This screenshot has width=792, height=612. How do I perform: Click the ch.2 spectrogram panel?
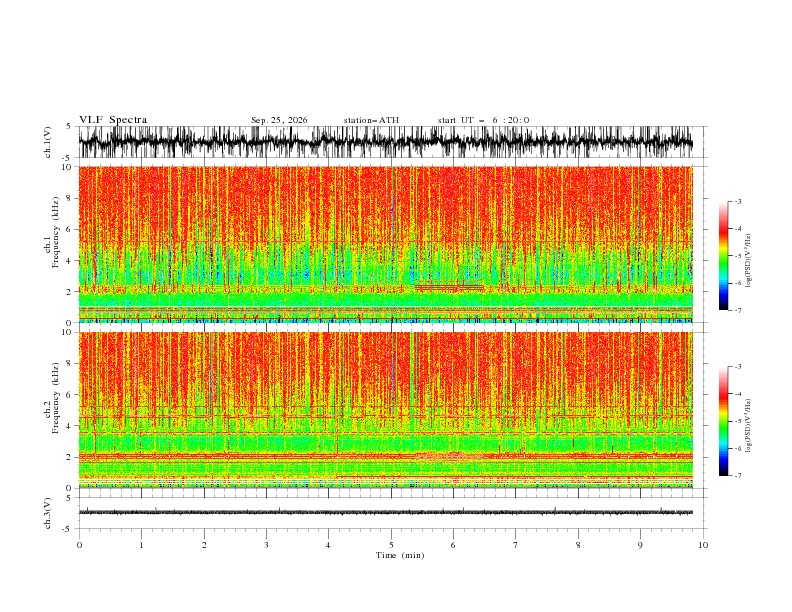[x=386, y=410]
